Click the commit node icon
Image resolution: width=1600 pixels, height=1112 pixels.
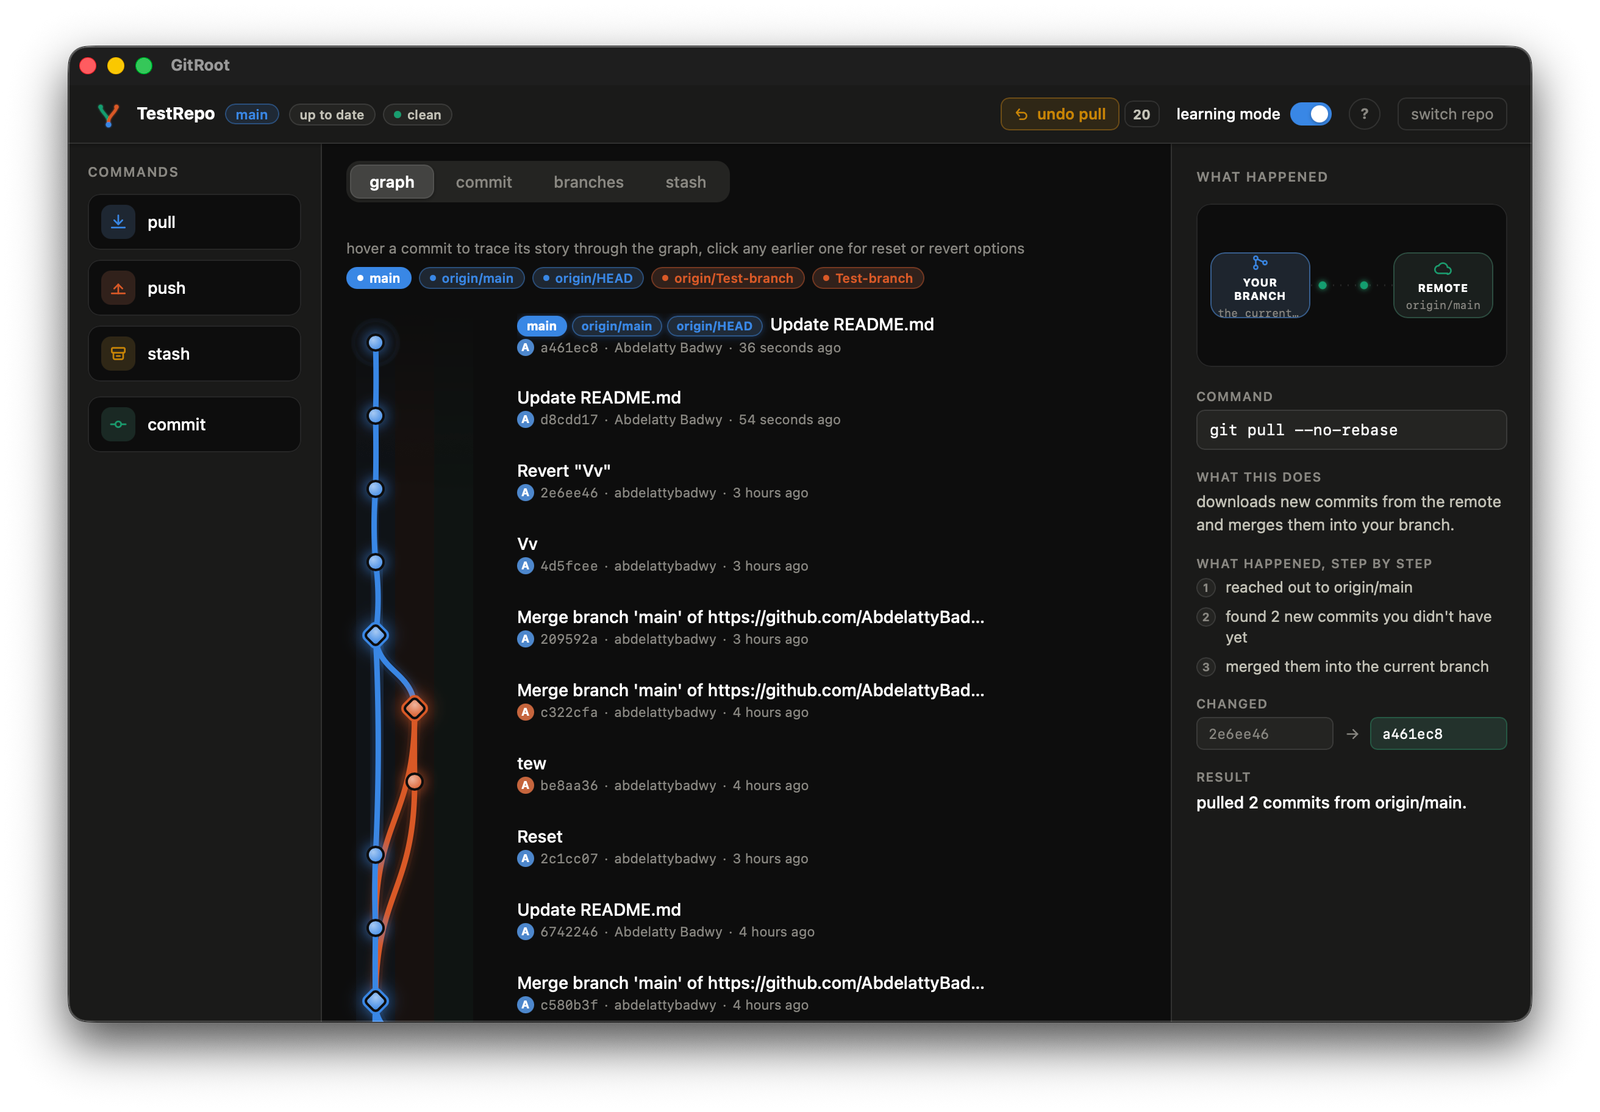(118, 424)
